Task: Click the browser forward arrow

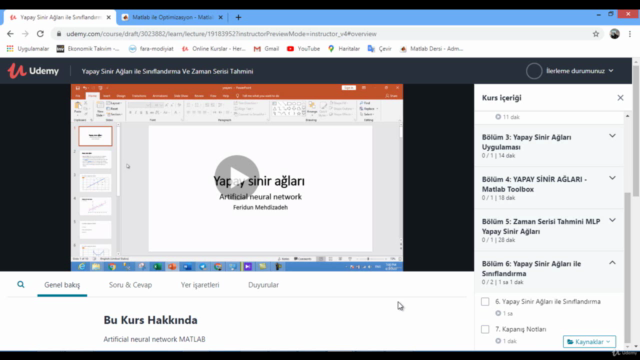Action: (x=25, y=34)
